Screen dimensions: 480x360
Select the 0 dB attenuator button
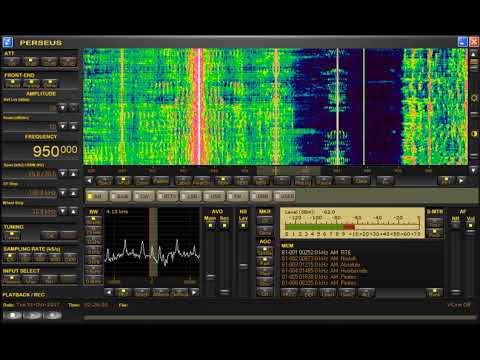click(12, 62)
